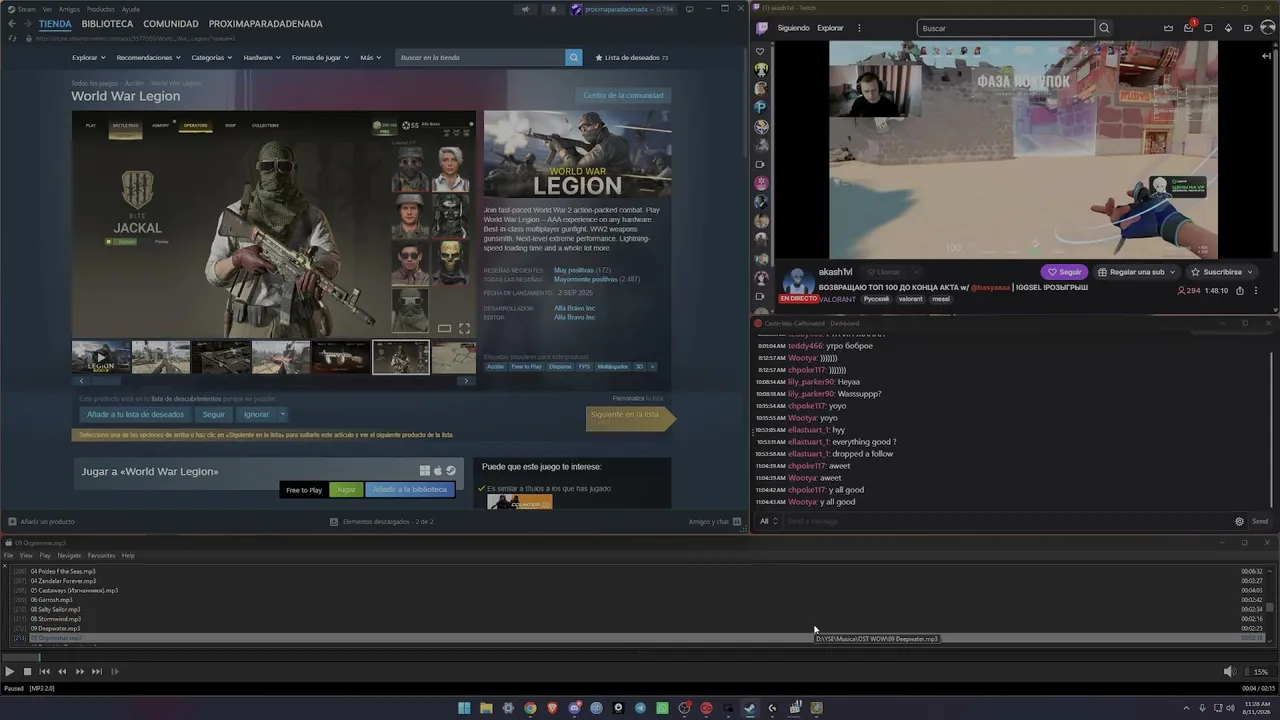The height and width of the screenshot is (720, 1280).
Task: Expand the Más store menu
Action: point(370,58)
